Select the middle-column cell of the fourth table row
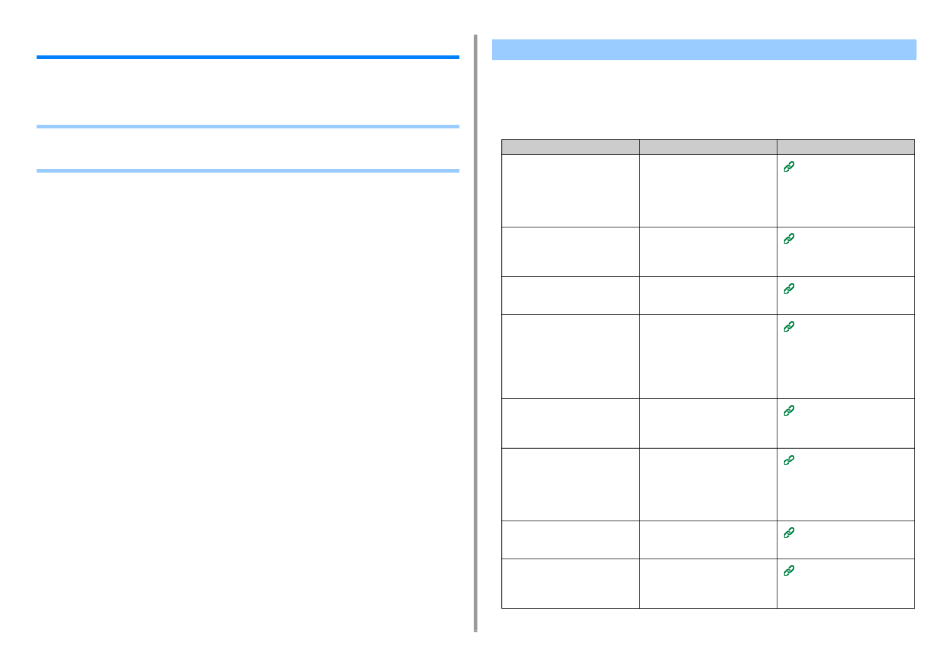 pyautogui.click(x=708, y=356)
